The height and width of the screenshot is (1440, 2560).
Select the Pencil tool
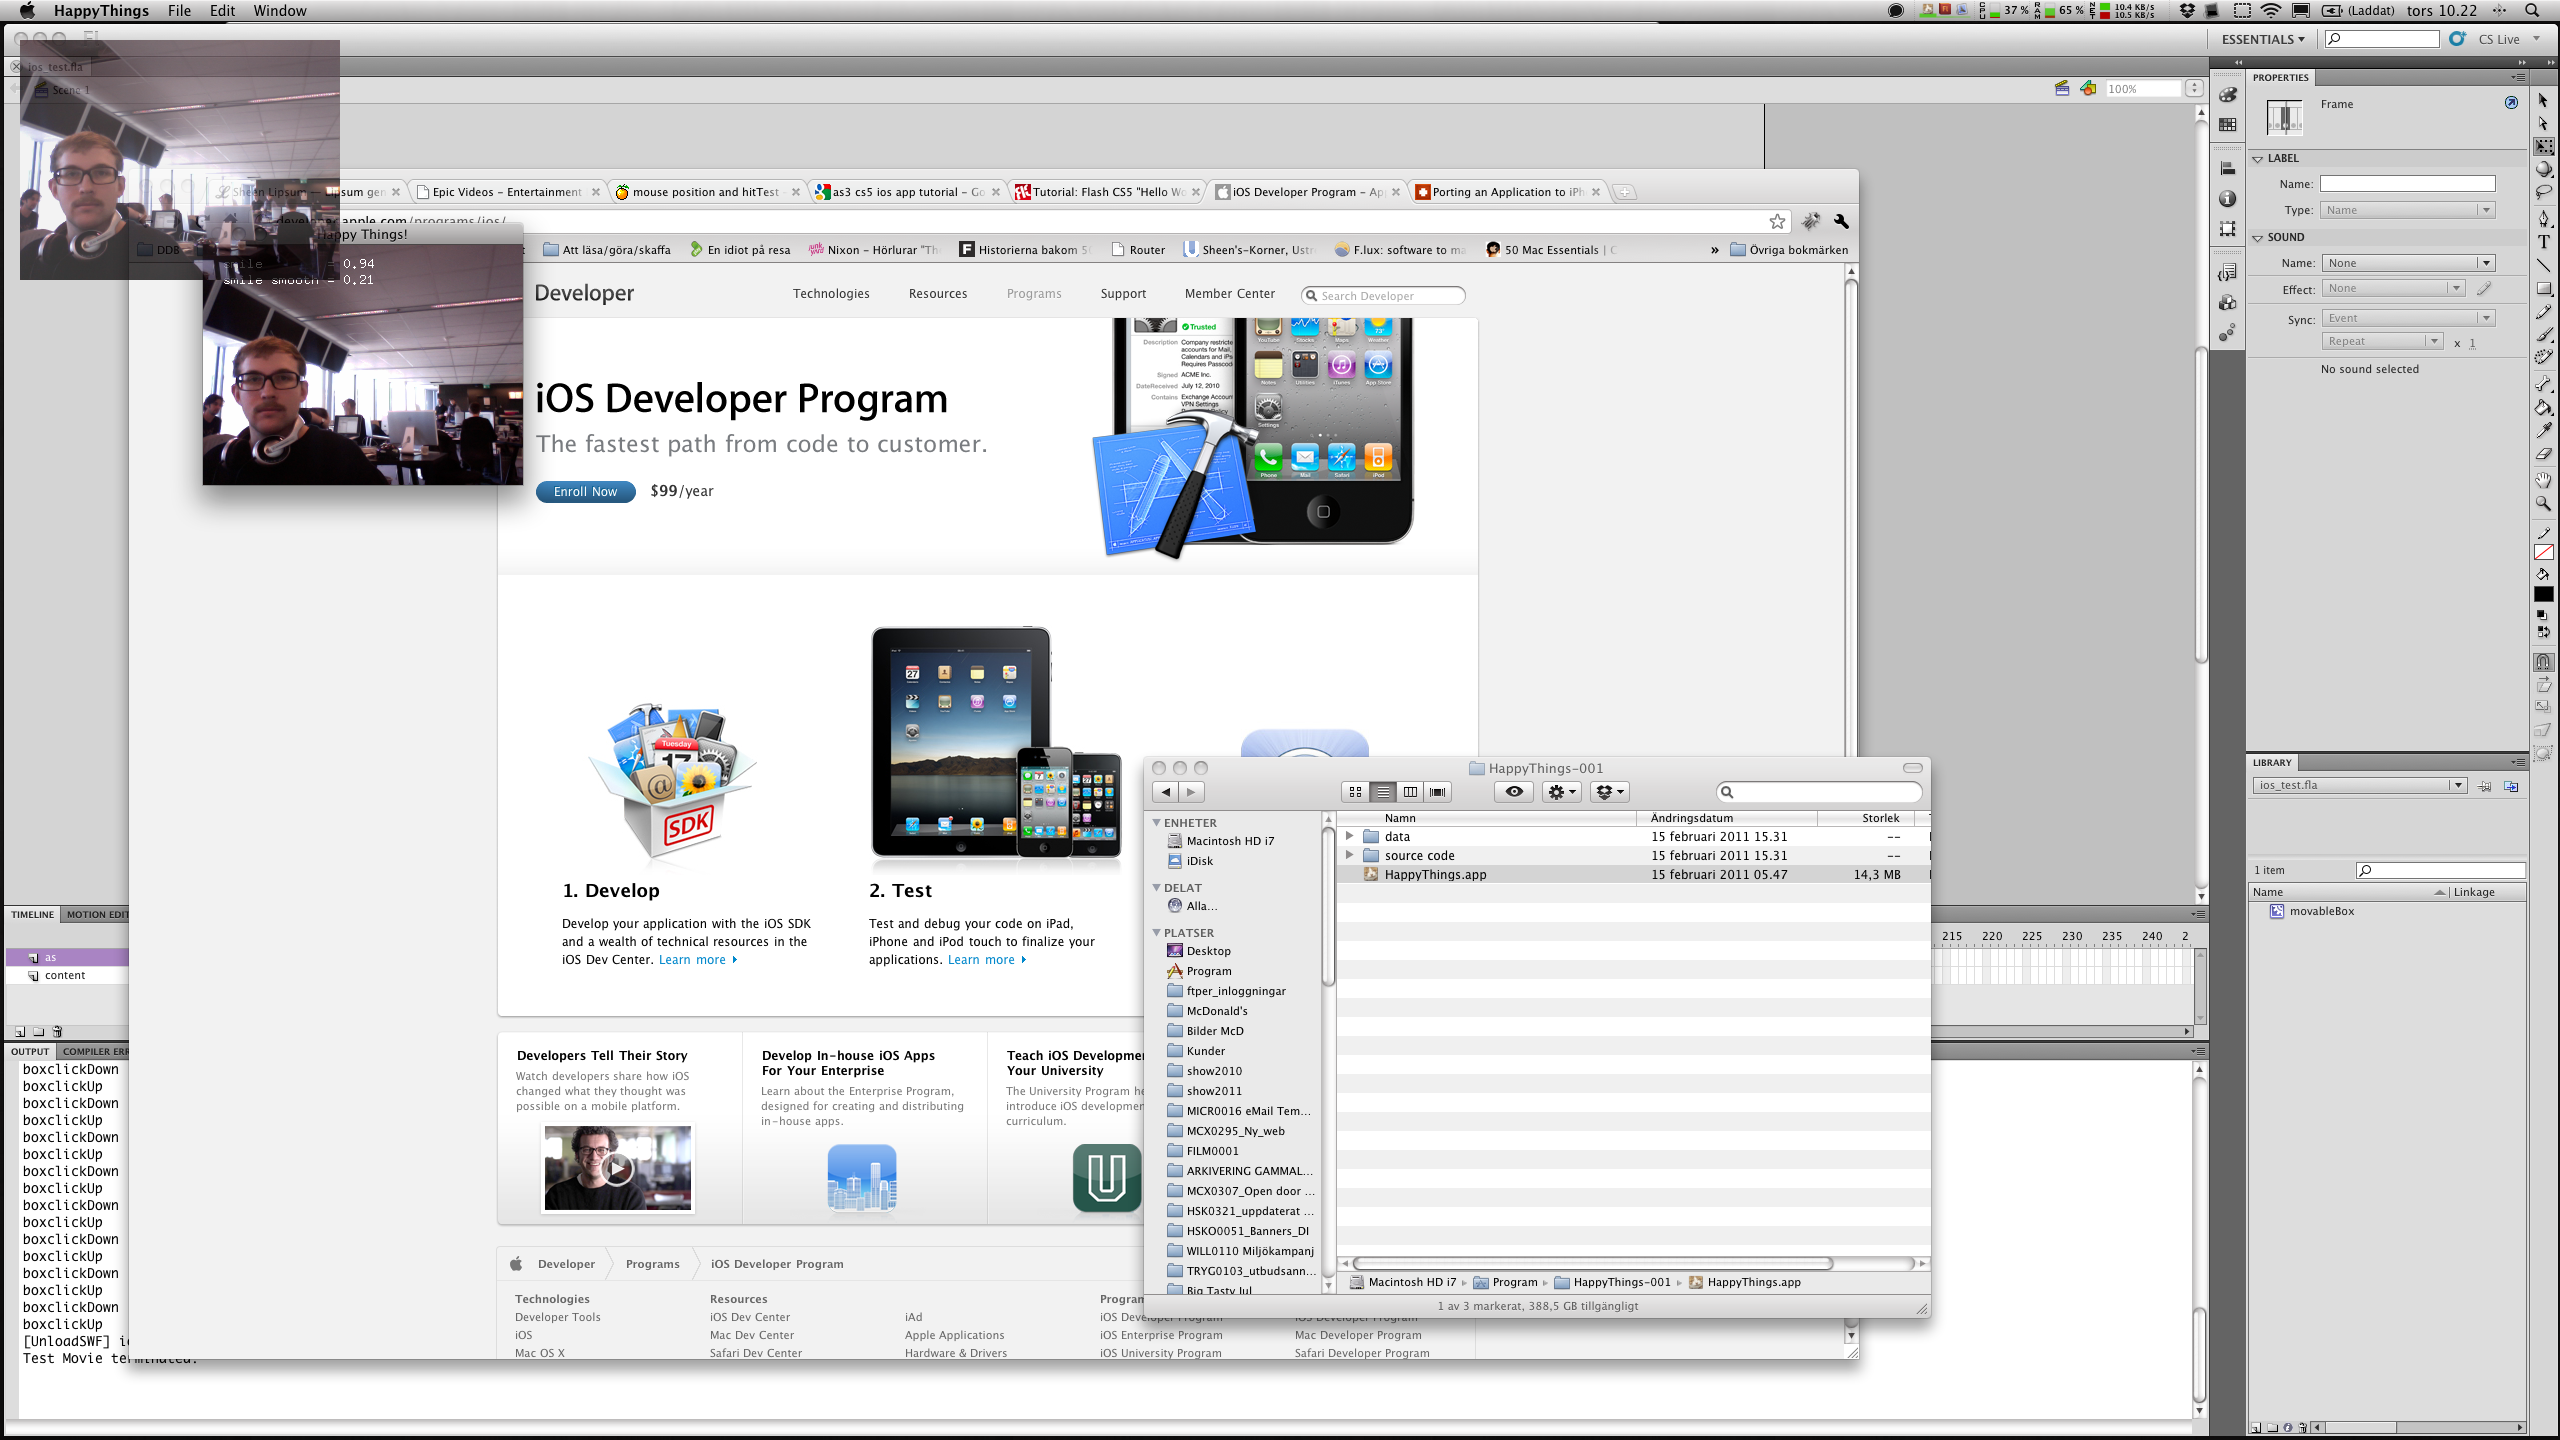tap(2543, 311)
